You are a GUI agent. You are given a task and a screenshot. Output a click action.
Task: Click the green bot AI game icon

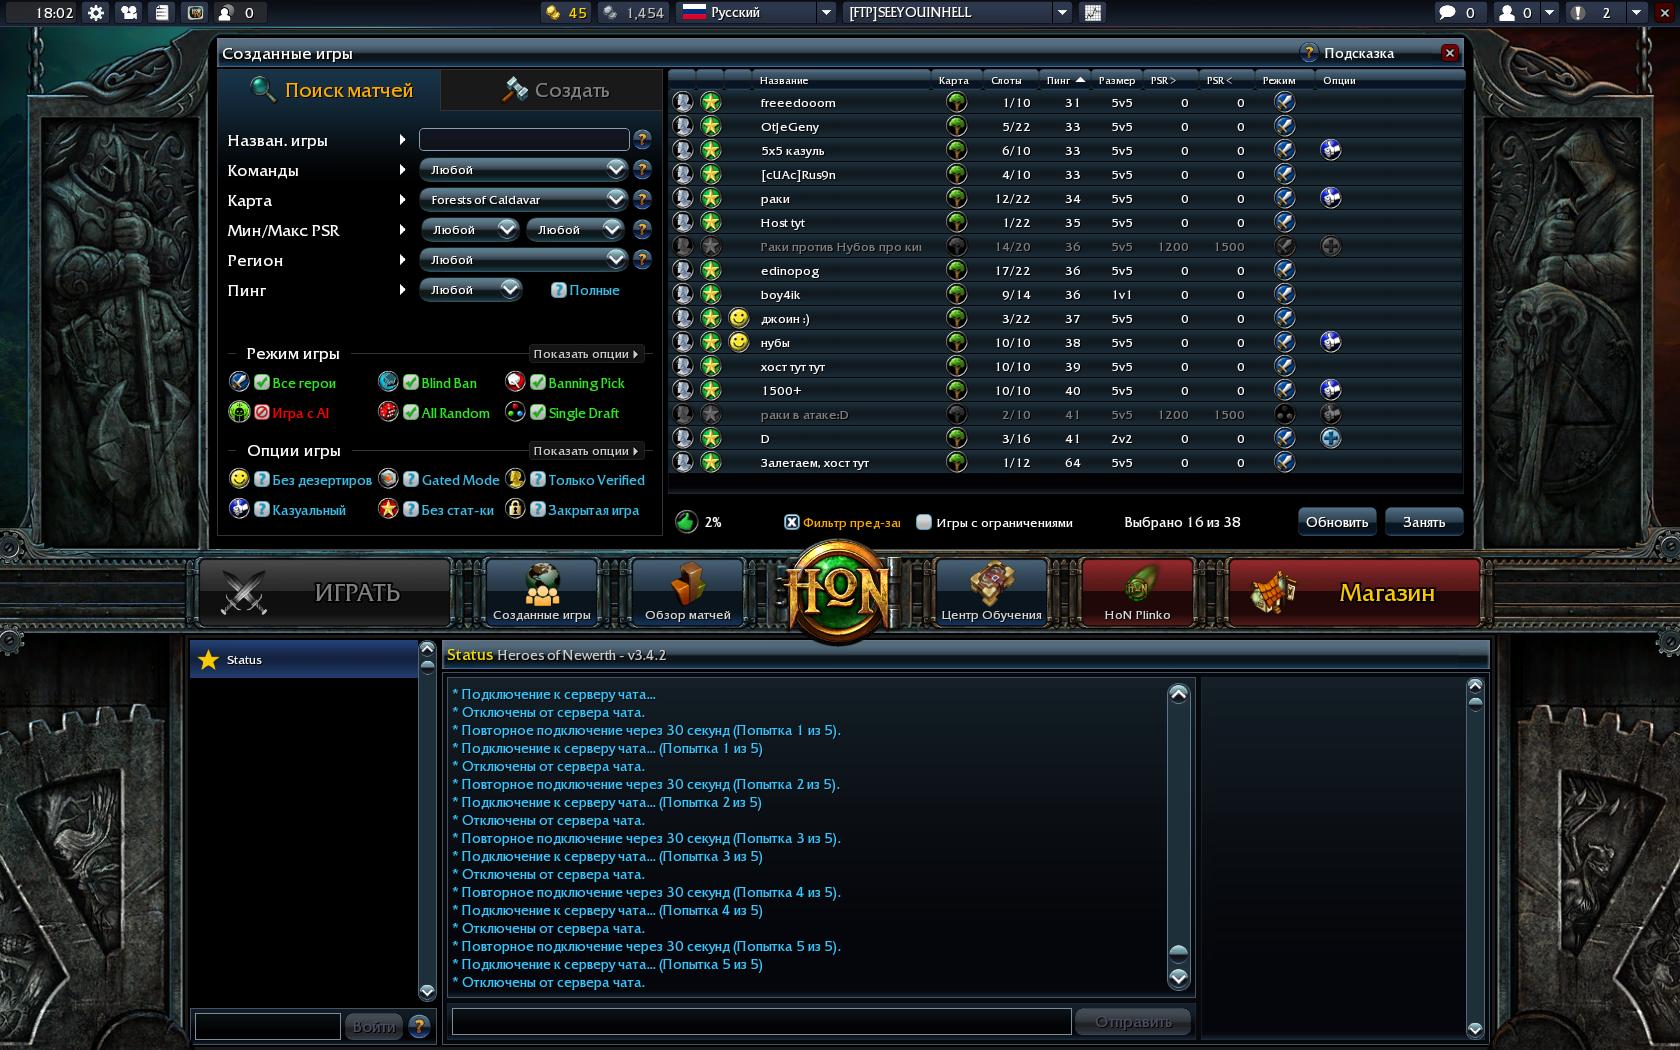[x=239, y=412]
